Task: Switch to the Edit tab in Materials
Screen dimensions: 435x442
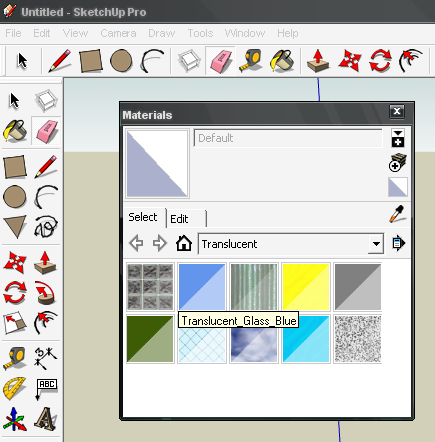Action: pyautogui.click(x=186, y=219)
